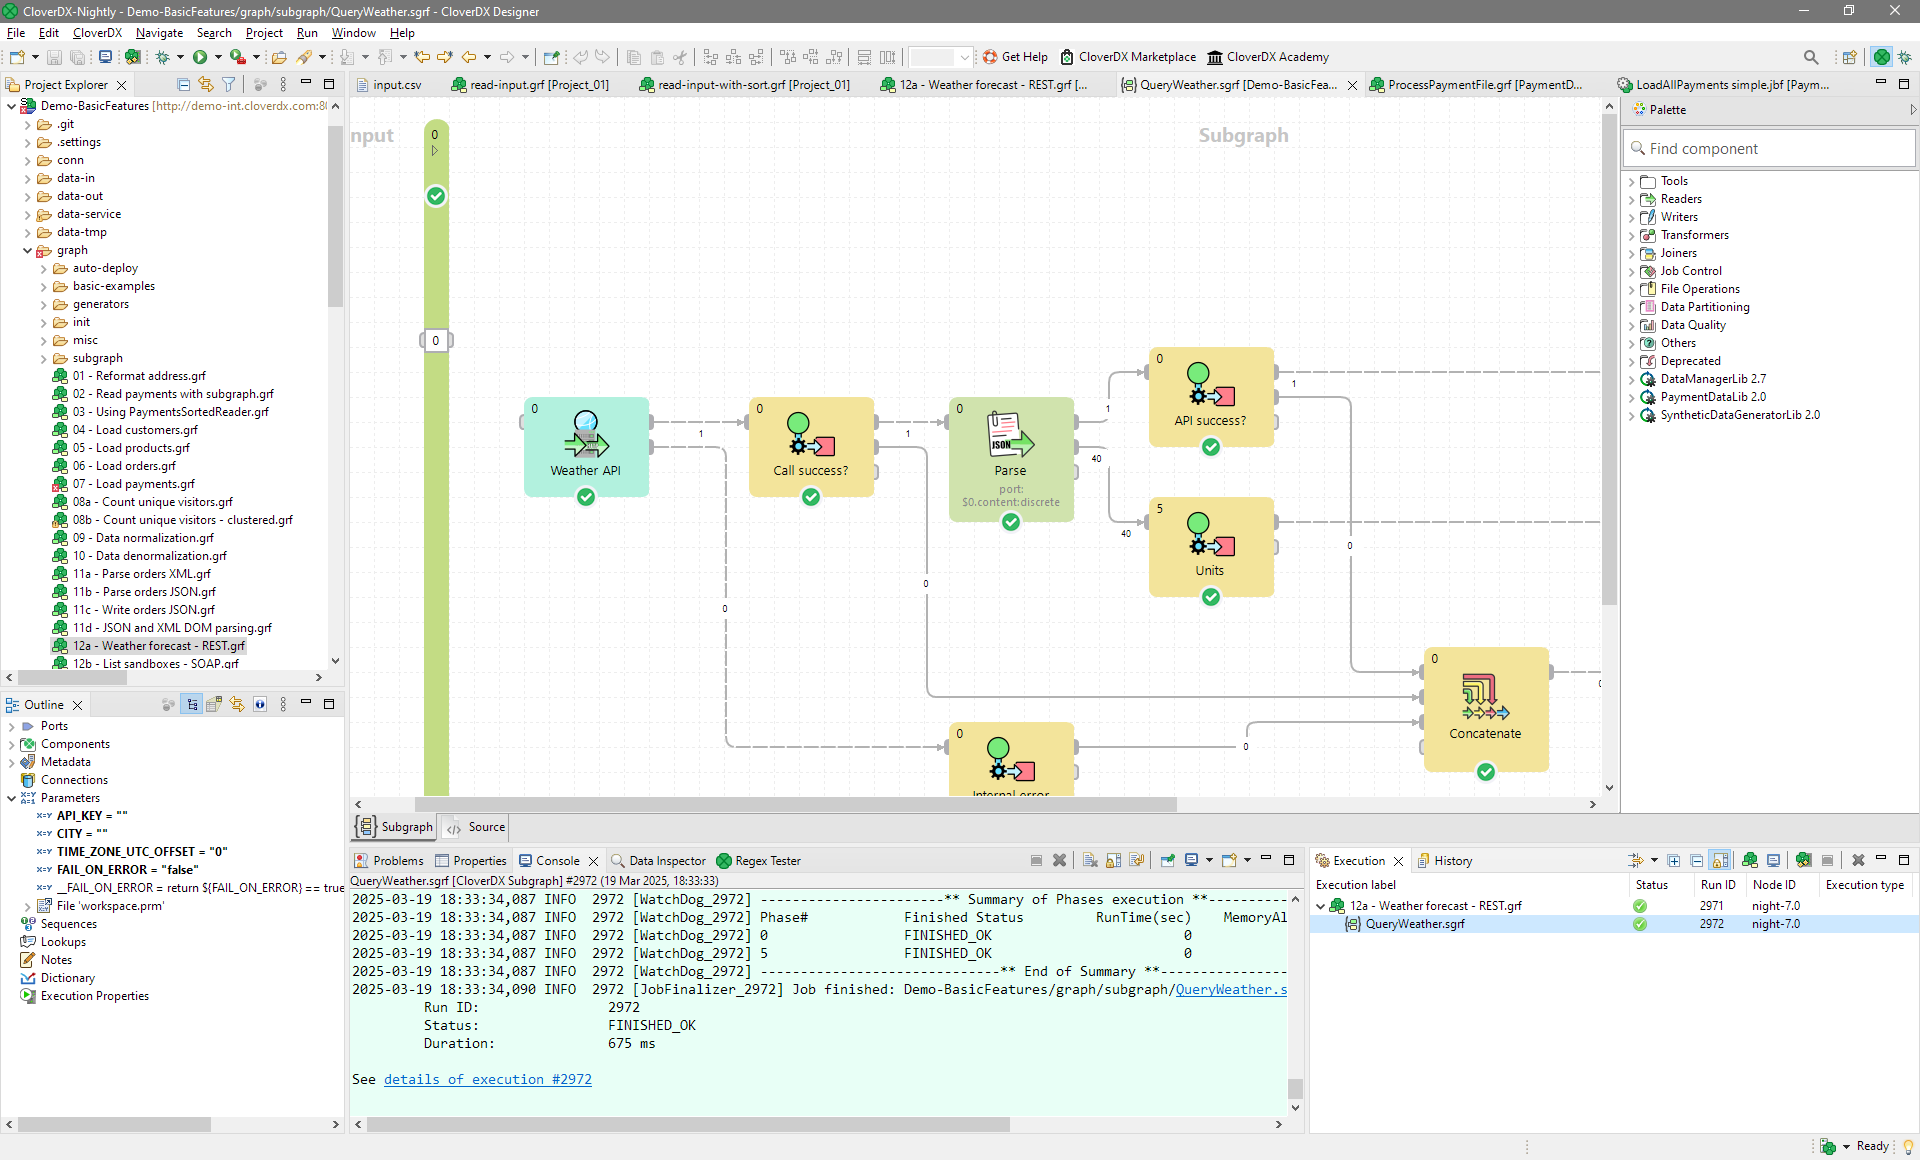Switch to the Source tab
Screen dimensions: 1920x1160
point(477,827)
